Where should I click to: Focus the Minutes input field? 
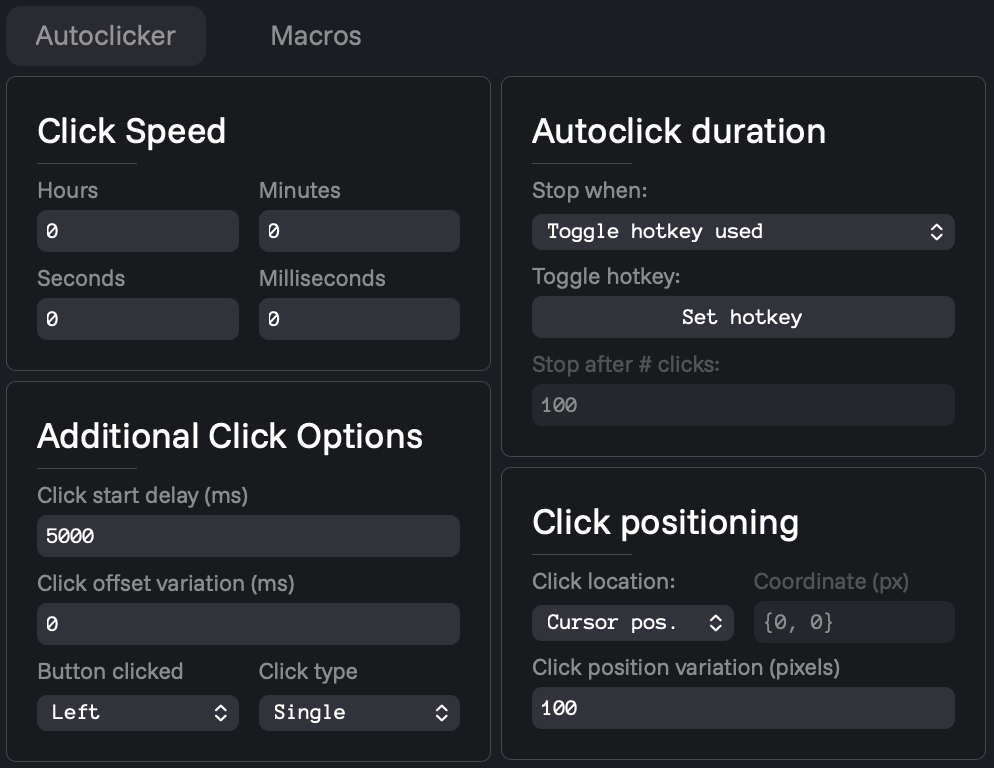click(359, 231)
